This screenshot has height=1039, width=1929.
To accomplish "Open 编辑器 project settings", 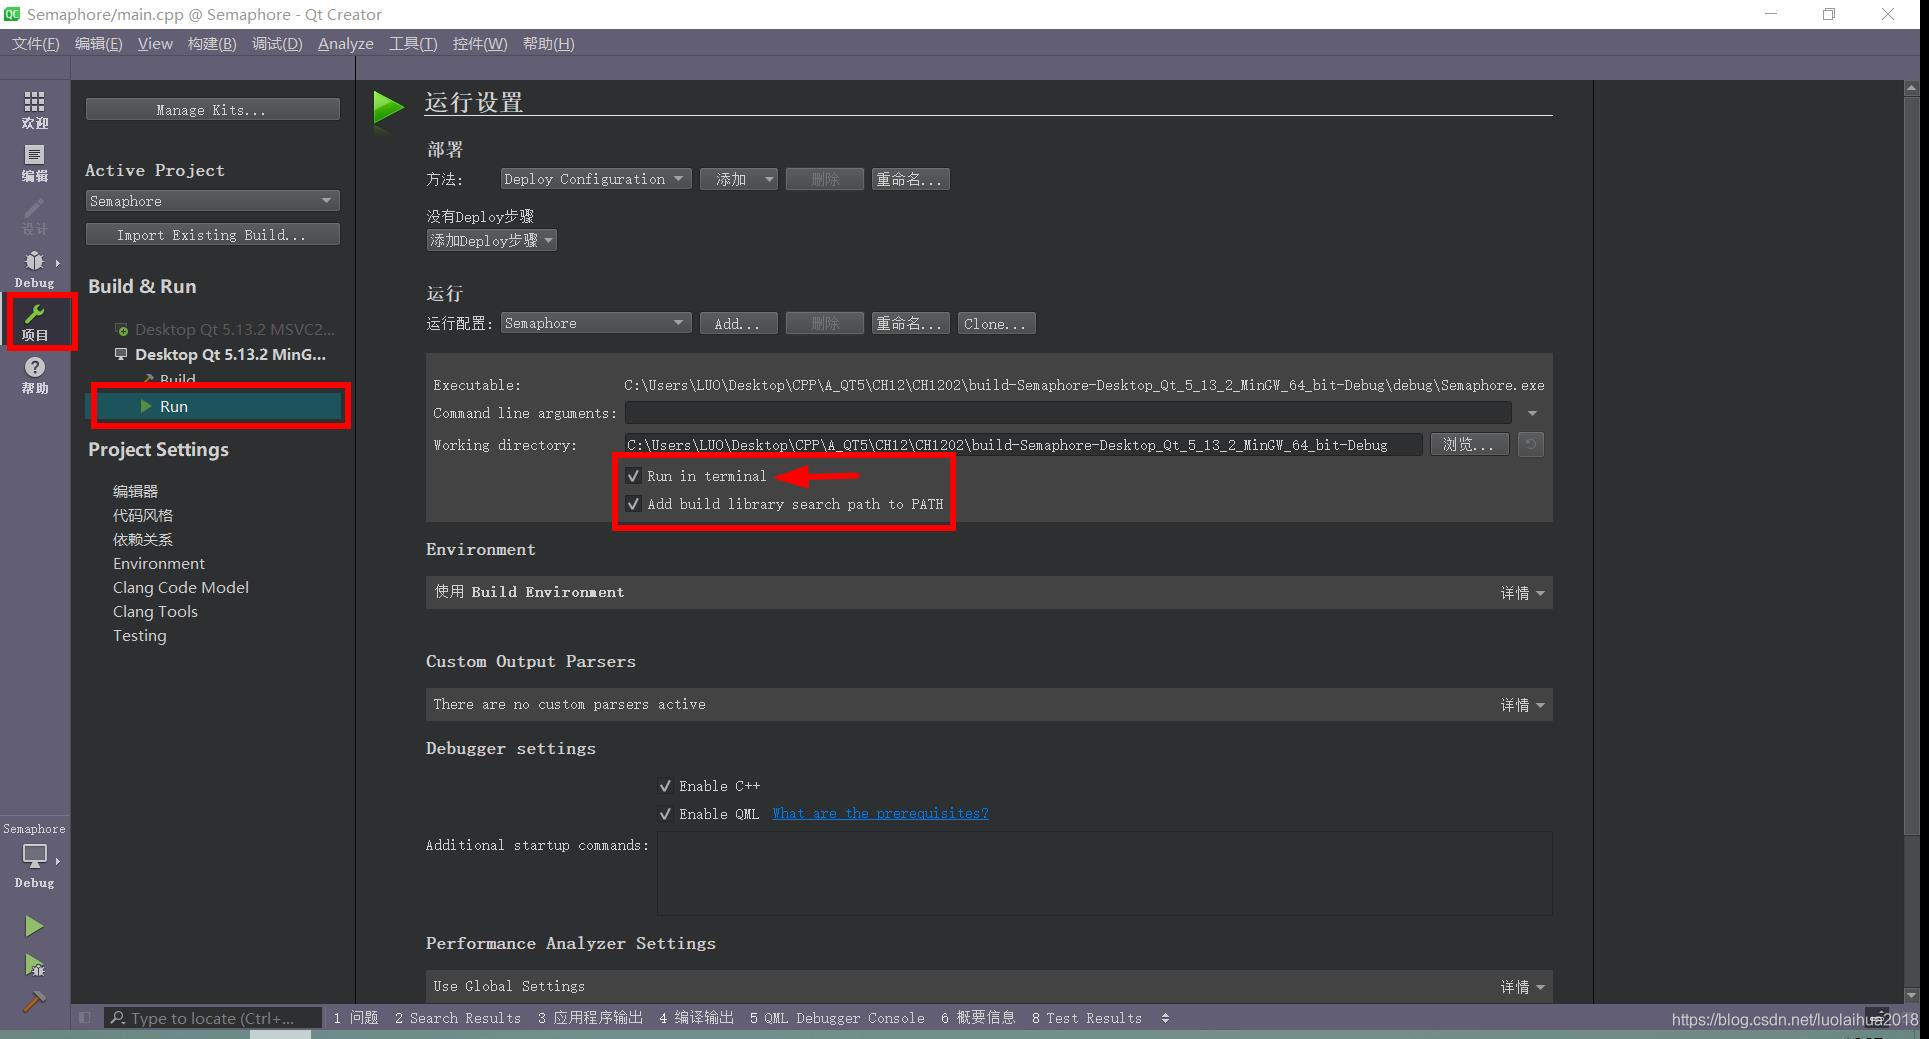I will coord(136,491).
